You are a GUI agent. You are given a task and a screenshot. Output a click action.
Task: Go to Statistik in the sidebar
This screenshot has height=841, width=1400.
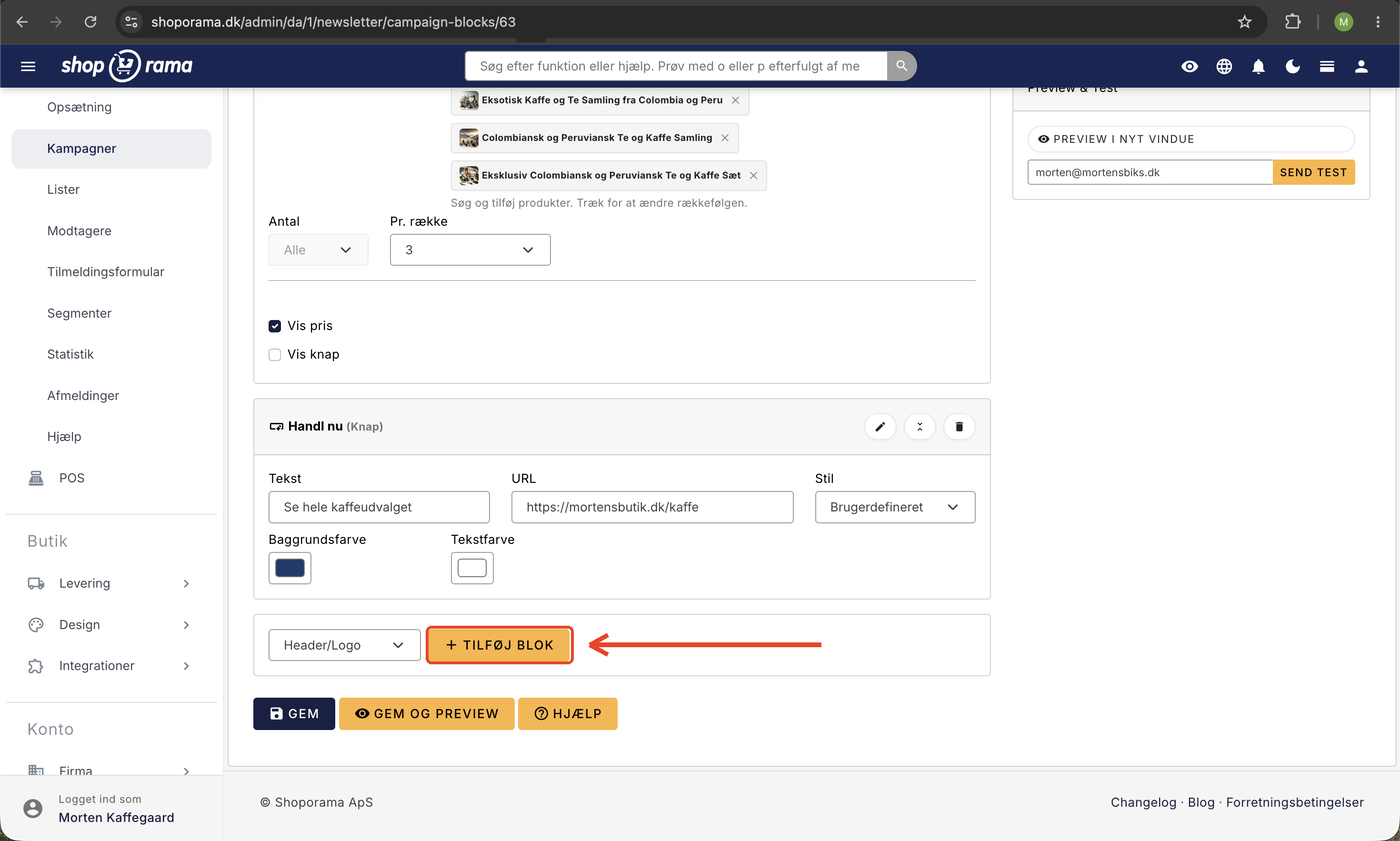pyautogui.click(x=70, y=354)
